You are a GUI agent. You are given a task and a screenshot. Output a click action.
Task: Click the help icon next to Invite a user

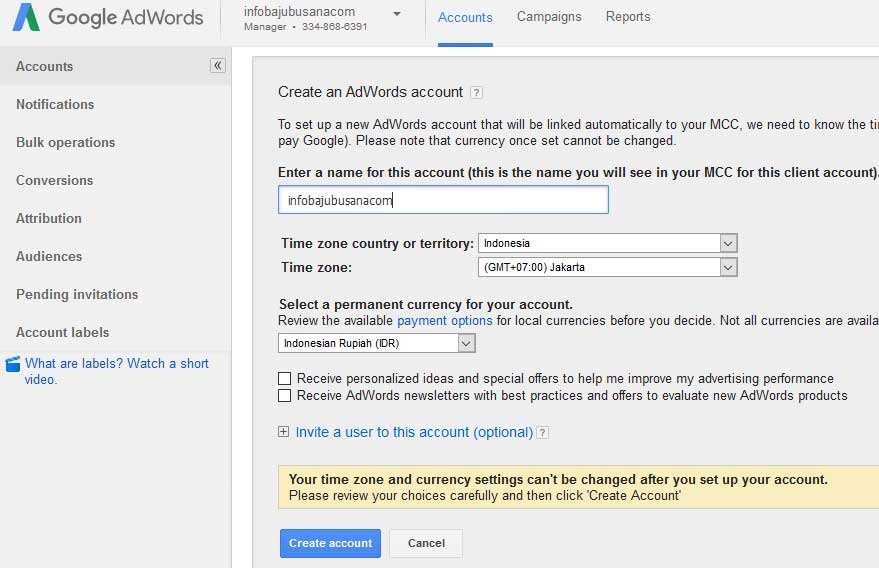tap(542, 433)
